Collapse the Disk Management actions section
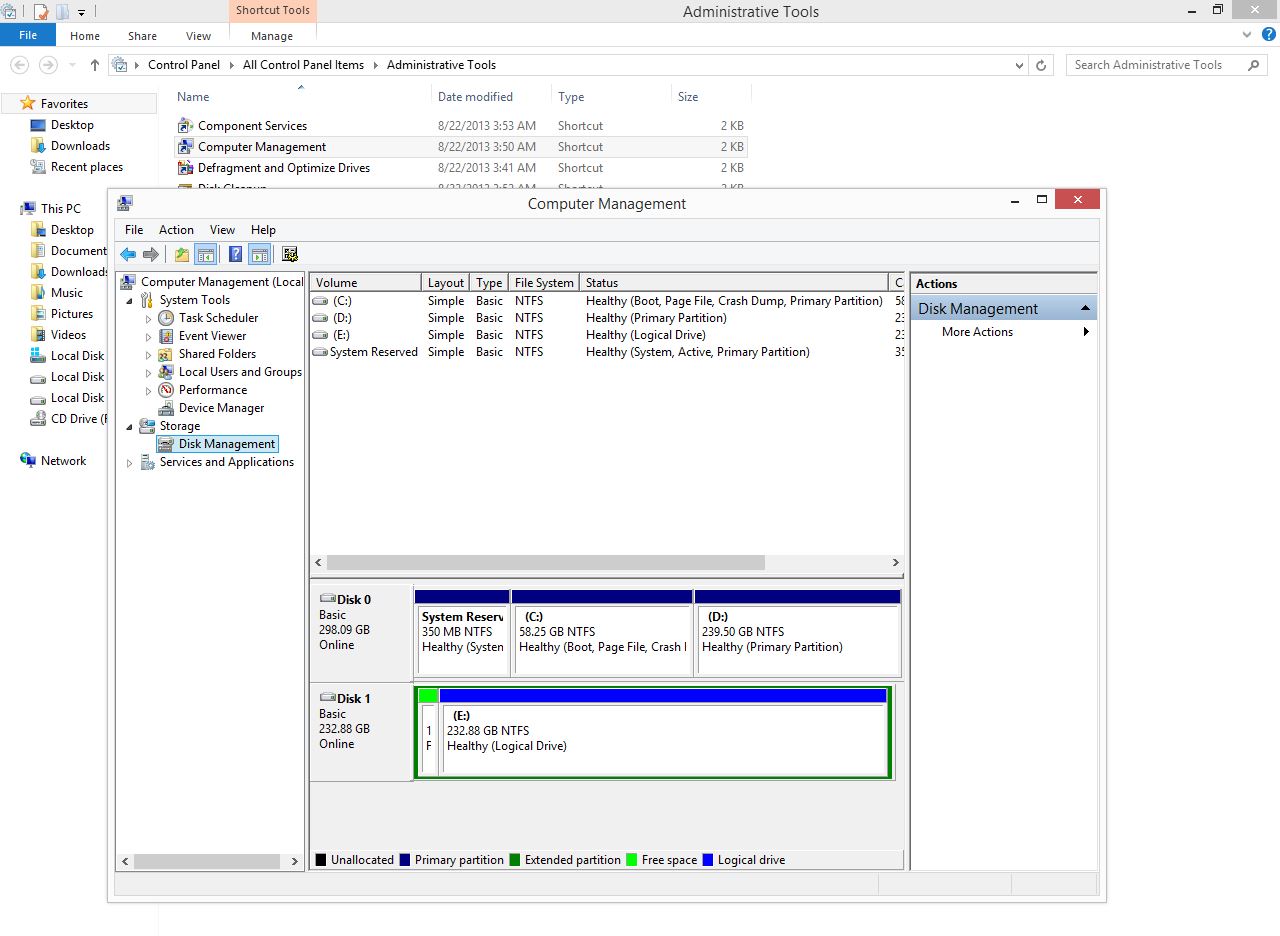Screen dimensions: 1280x936 point(1085,309)
